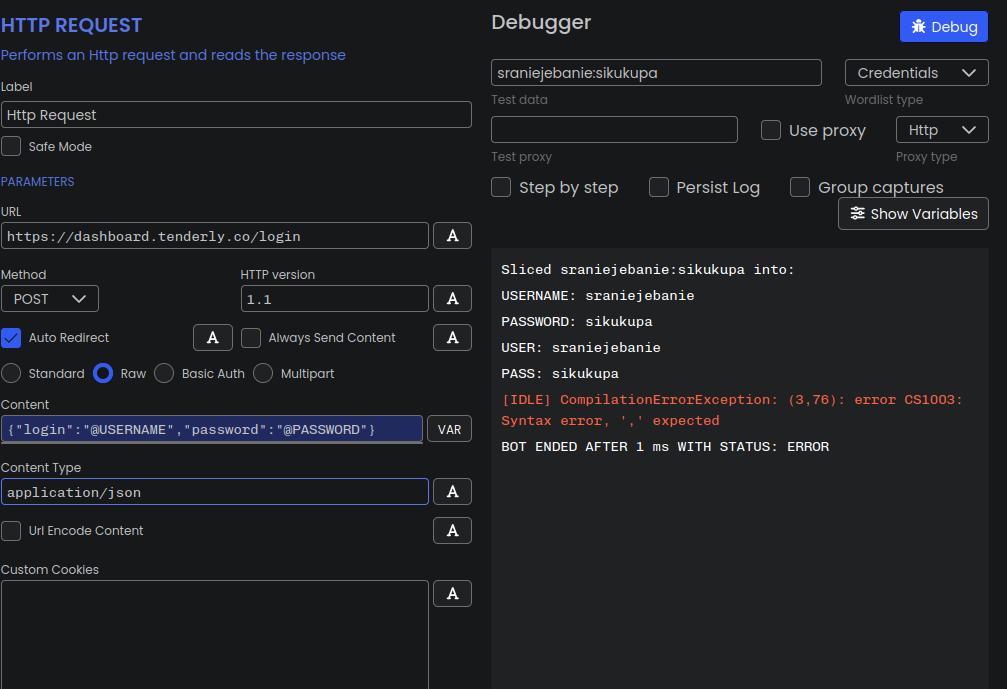This screenshot has height=689, width=1007.
Task: Enable the Step by step checkbox
Action: [501, 188]
